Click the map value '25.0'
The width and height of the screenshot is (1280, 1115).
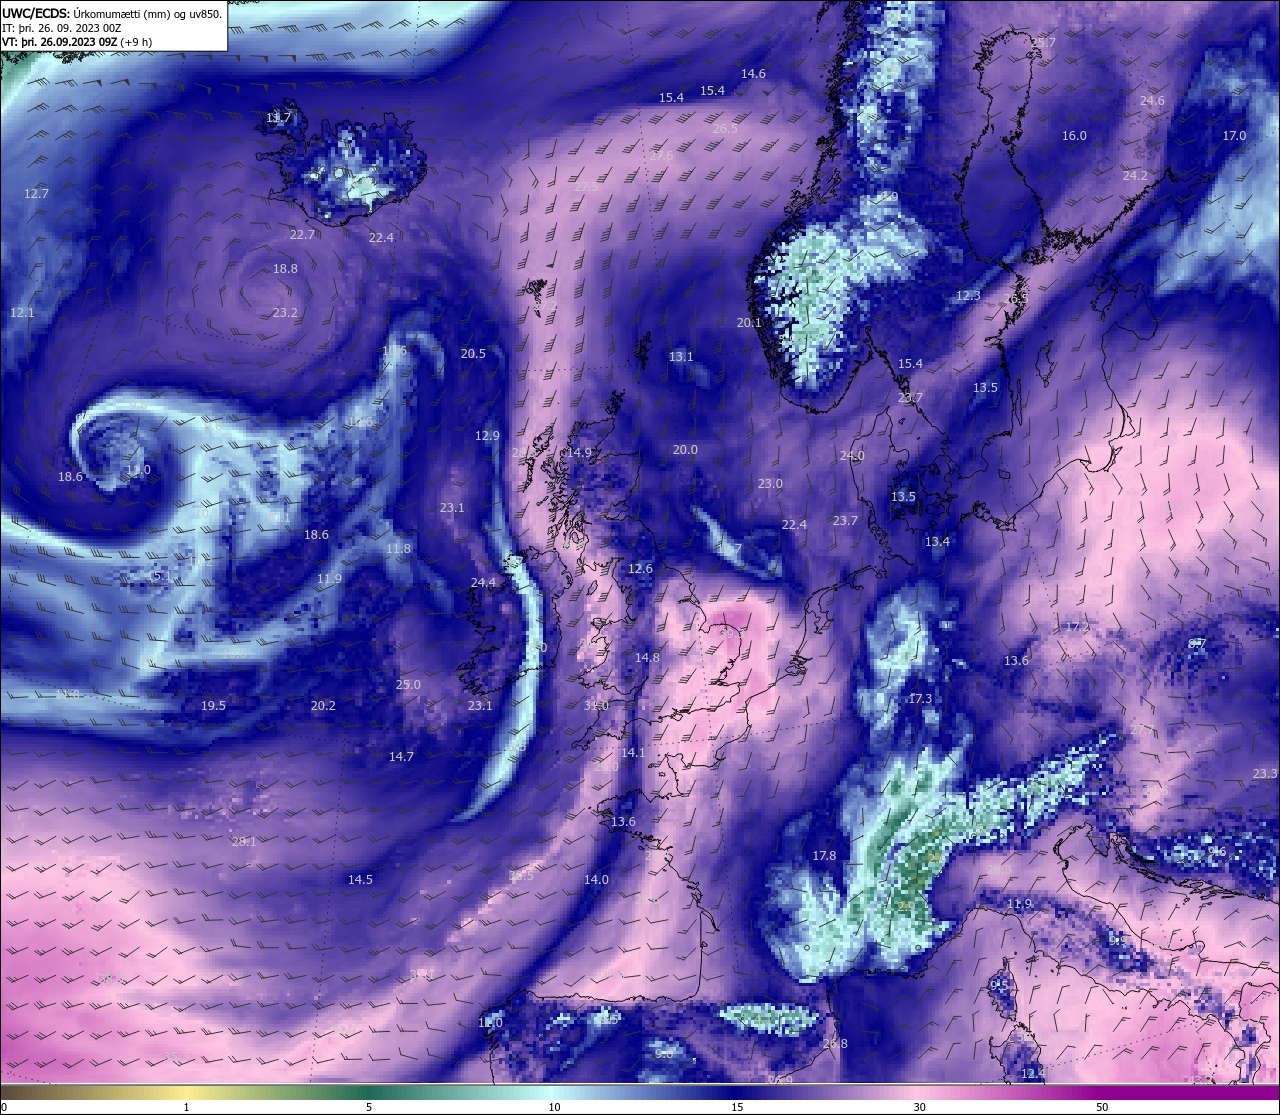click(x=408, y=685)
